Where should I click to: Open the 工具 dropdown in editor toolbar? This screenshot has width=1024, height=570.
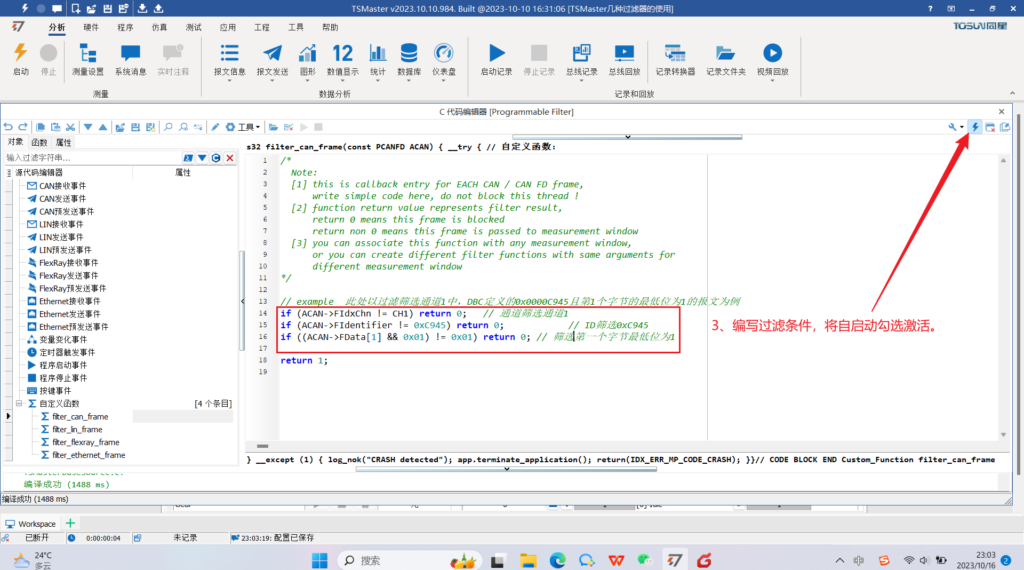pyautogui.click(x=245, y=127)
